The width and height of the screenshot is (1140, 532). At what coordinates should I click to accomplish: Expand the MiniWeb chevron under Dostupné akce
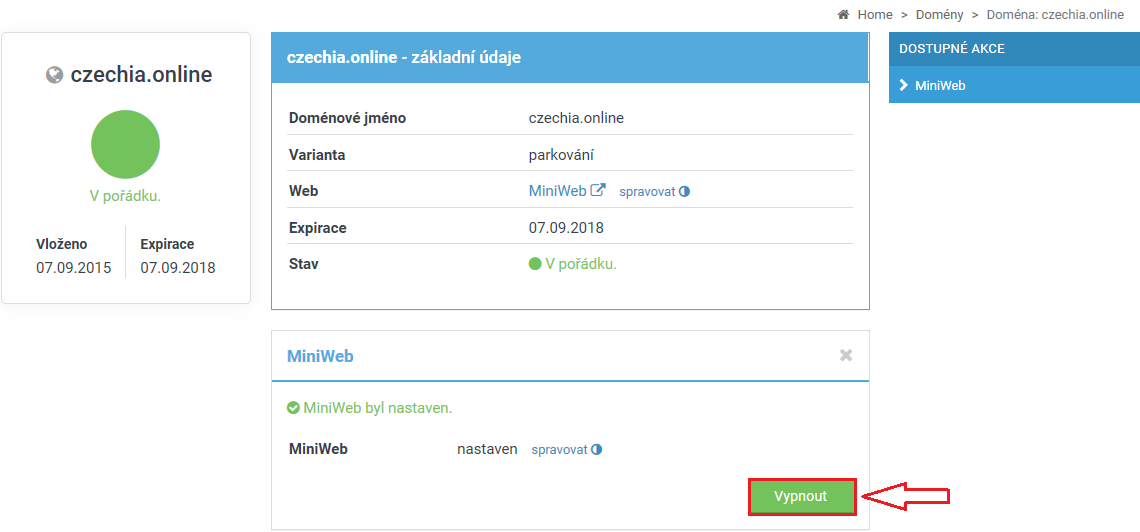point(903,85)
